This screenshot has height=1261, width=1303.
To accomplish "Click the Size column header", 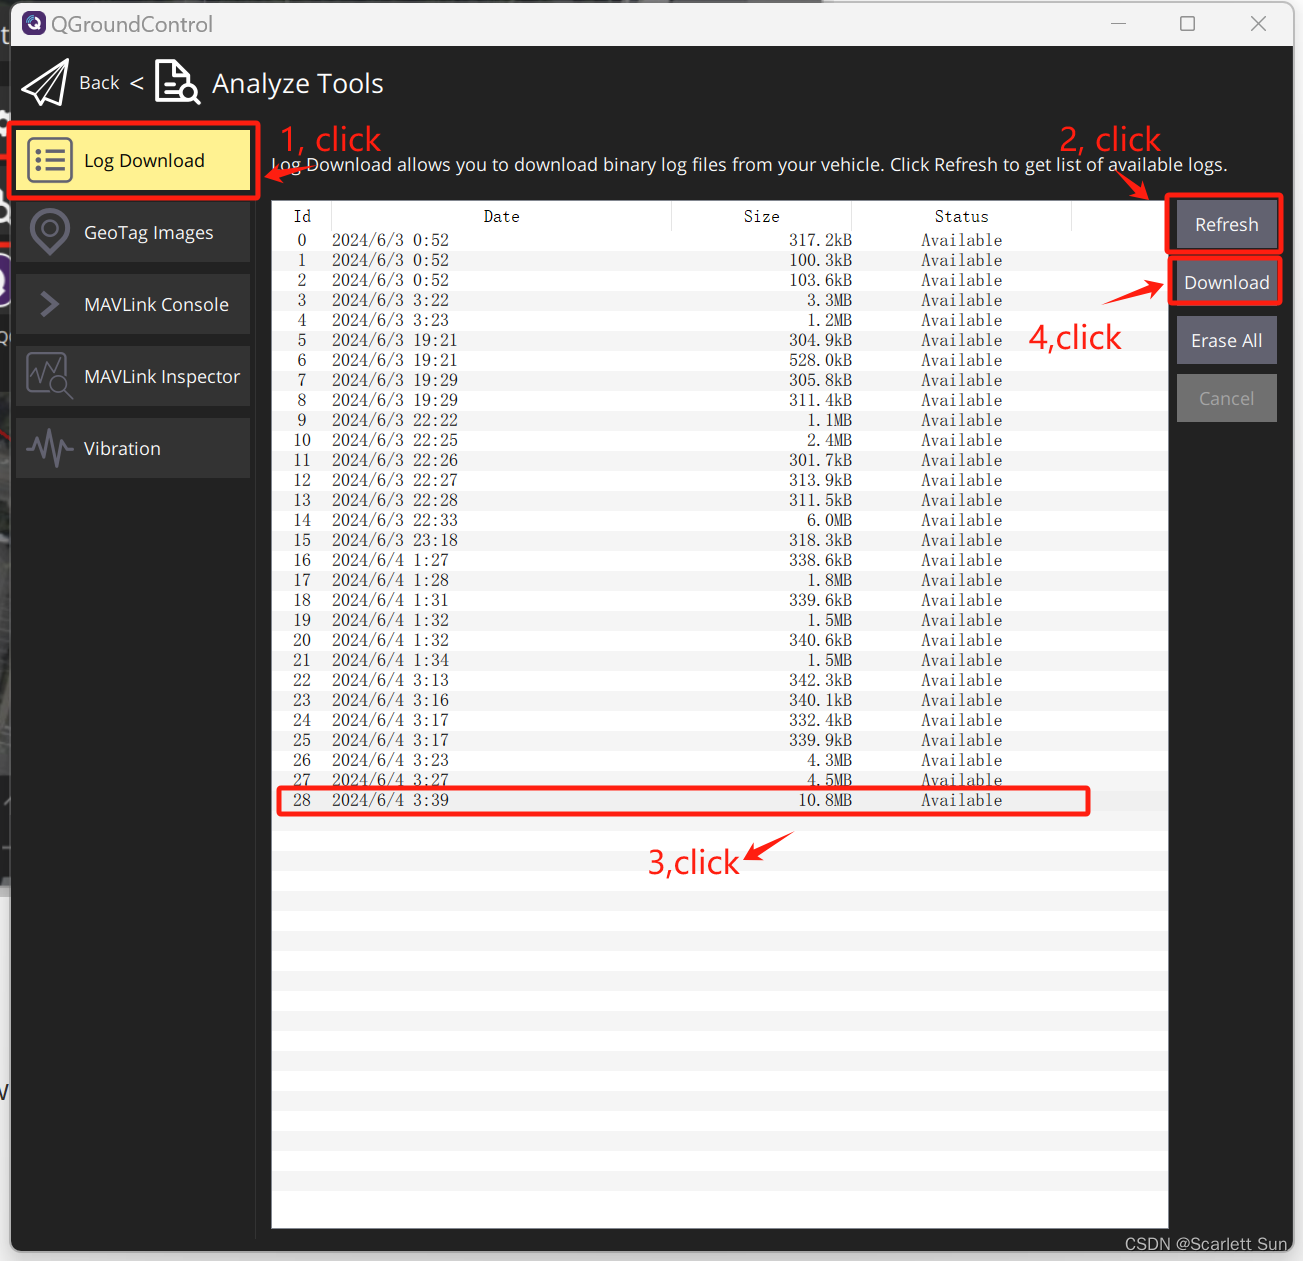I will point(761,215).
